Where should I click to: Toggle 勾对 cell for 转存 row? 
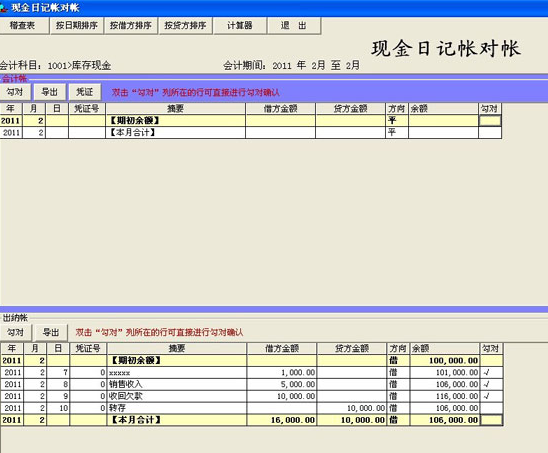pyautogui.click(x=491, y=408)
